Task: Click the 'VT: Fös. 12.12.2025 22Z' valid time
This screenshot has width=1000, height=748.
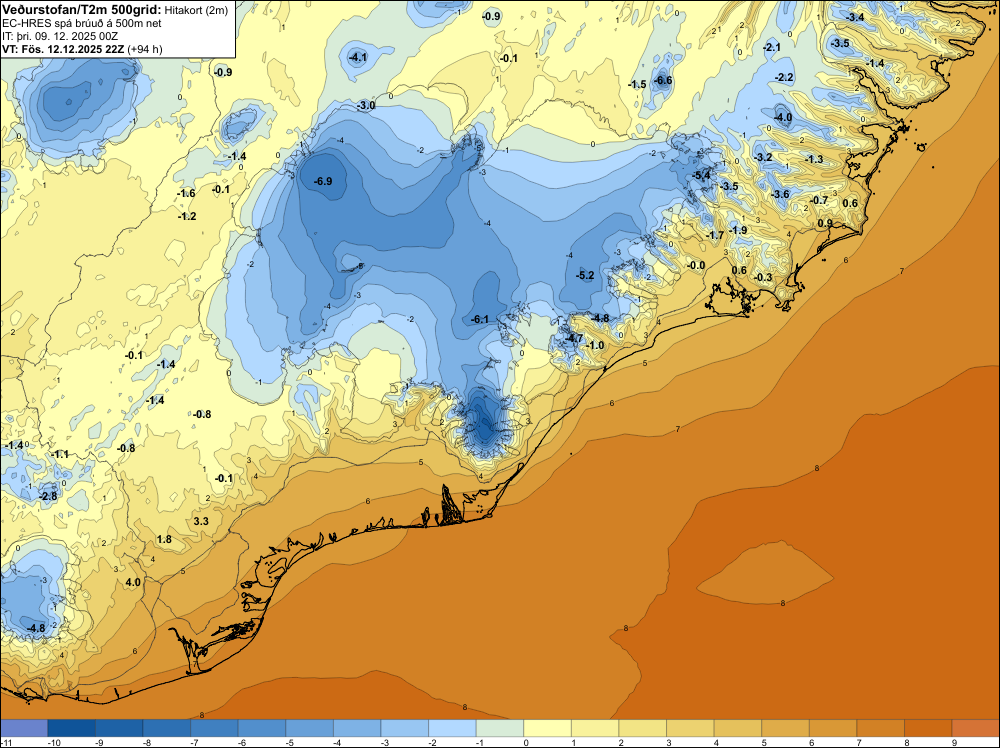Action: 63,49
